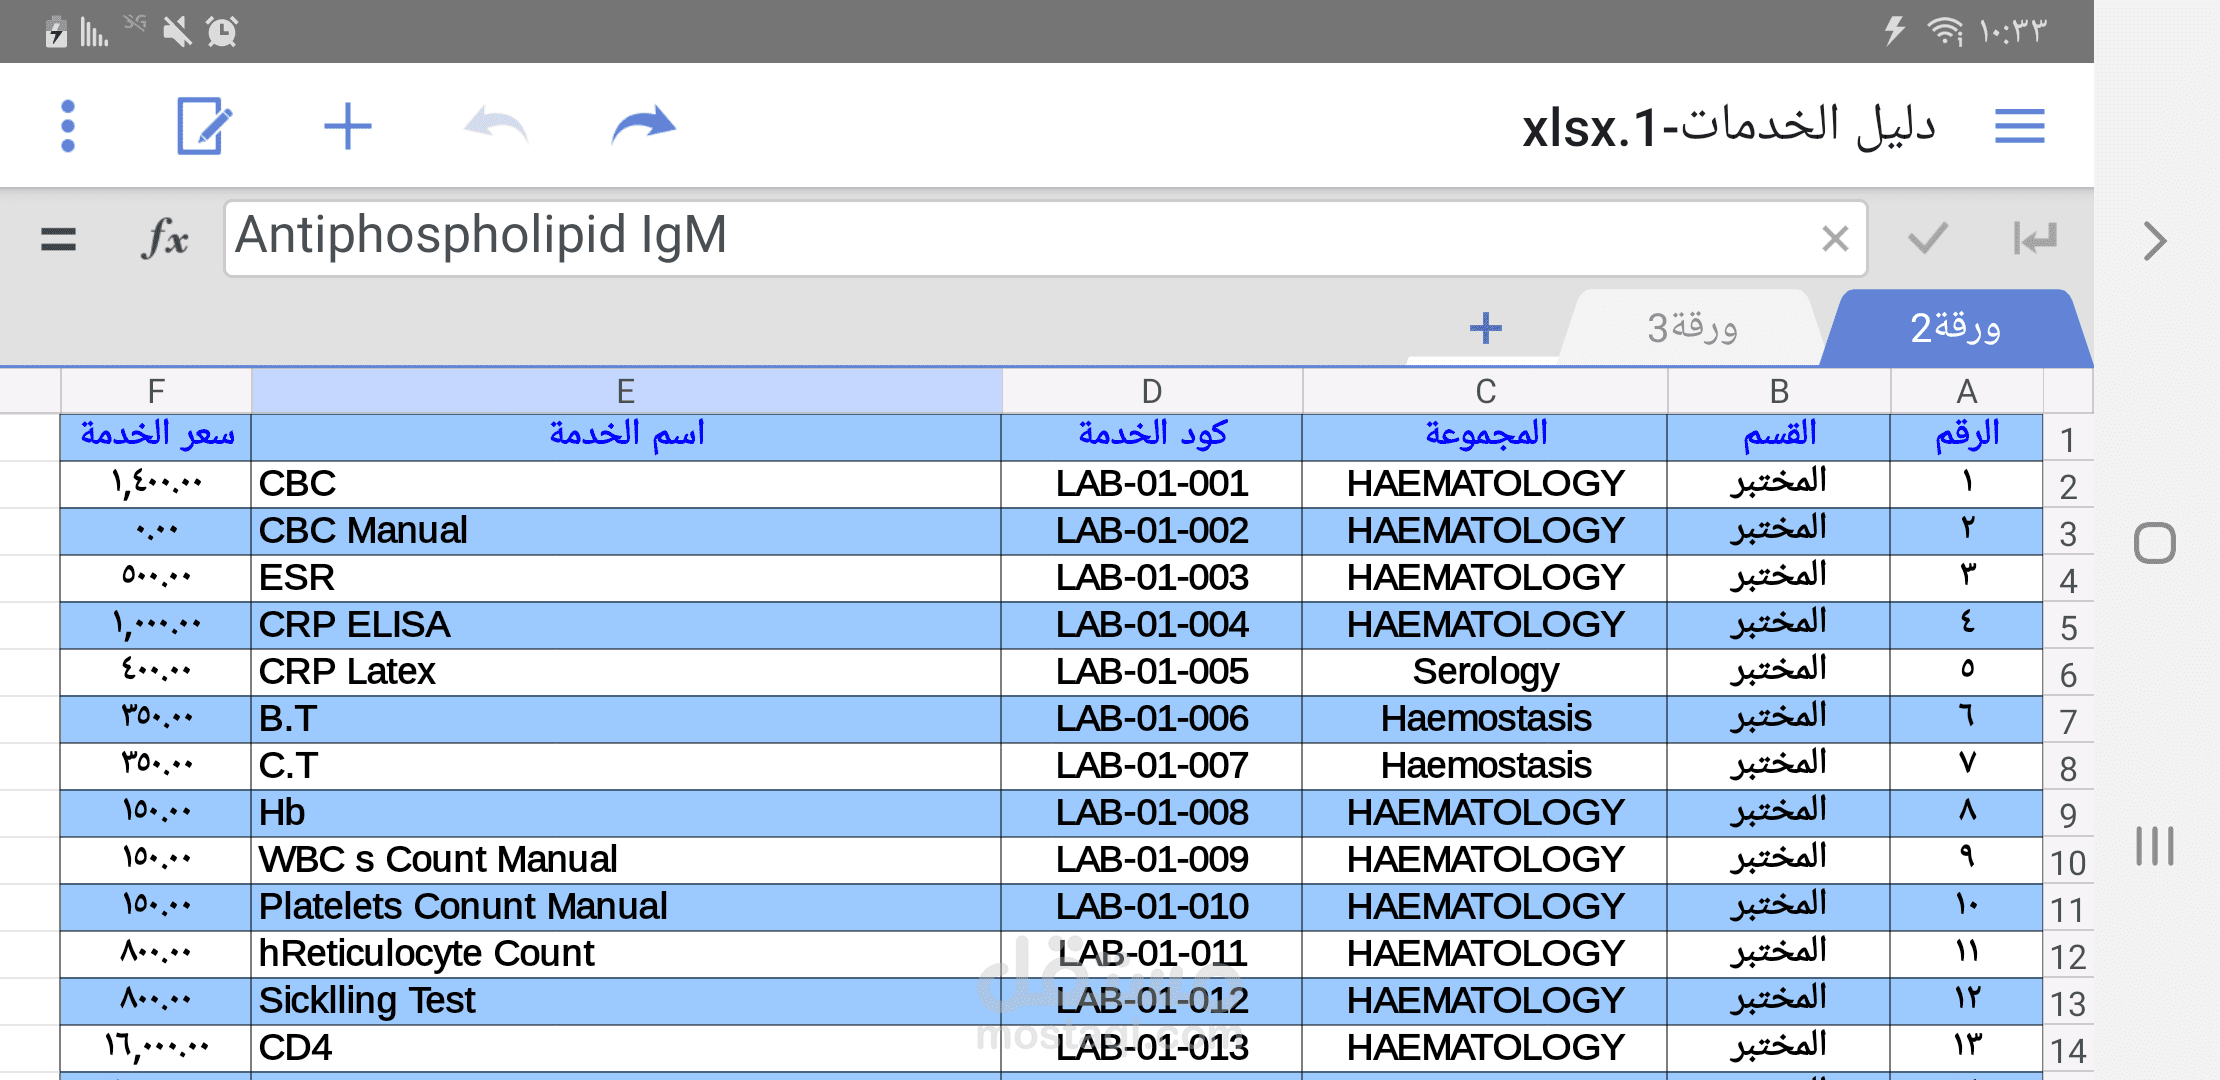Open the fx function insert button
The width and height of the screenshot is (2220, 1080).
click(165, 239)
